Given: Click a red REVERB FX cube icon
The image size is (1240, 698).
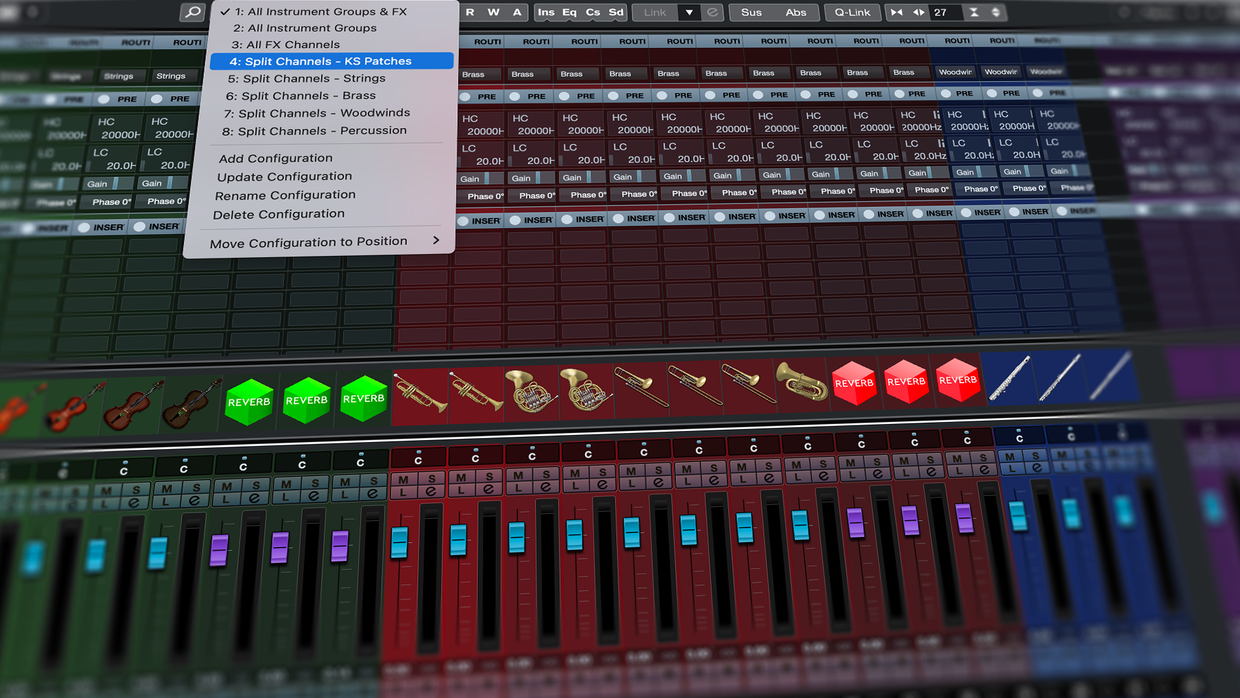Looking at the screenshot, I should [x=854, y=383].
